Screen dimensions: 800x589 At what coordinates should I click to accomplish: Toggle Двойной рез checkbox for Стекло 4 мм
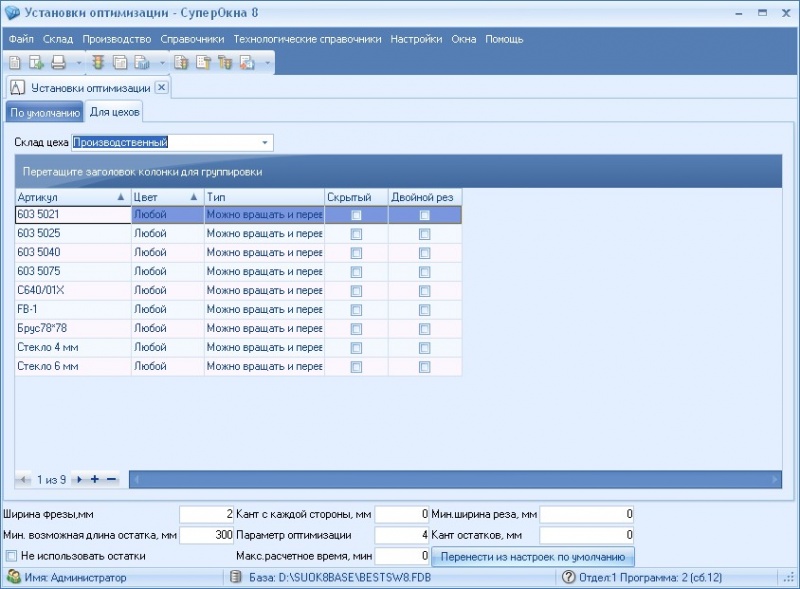pos(424,348)
